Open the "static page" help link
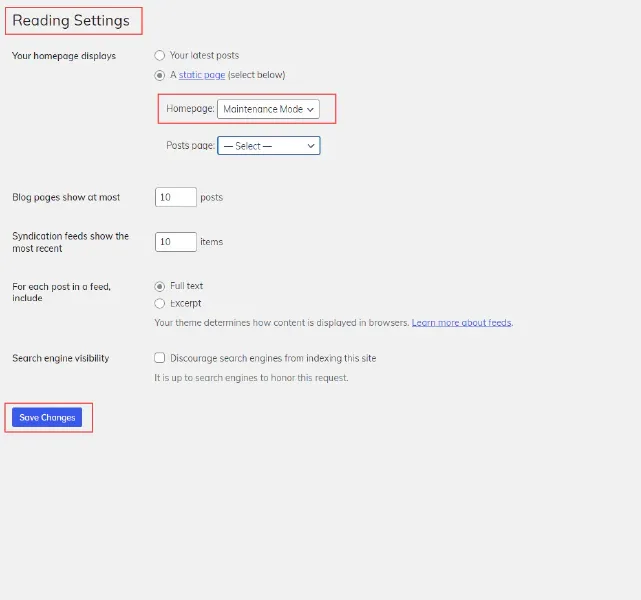The image size is (641, 600). coord(202,75)
